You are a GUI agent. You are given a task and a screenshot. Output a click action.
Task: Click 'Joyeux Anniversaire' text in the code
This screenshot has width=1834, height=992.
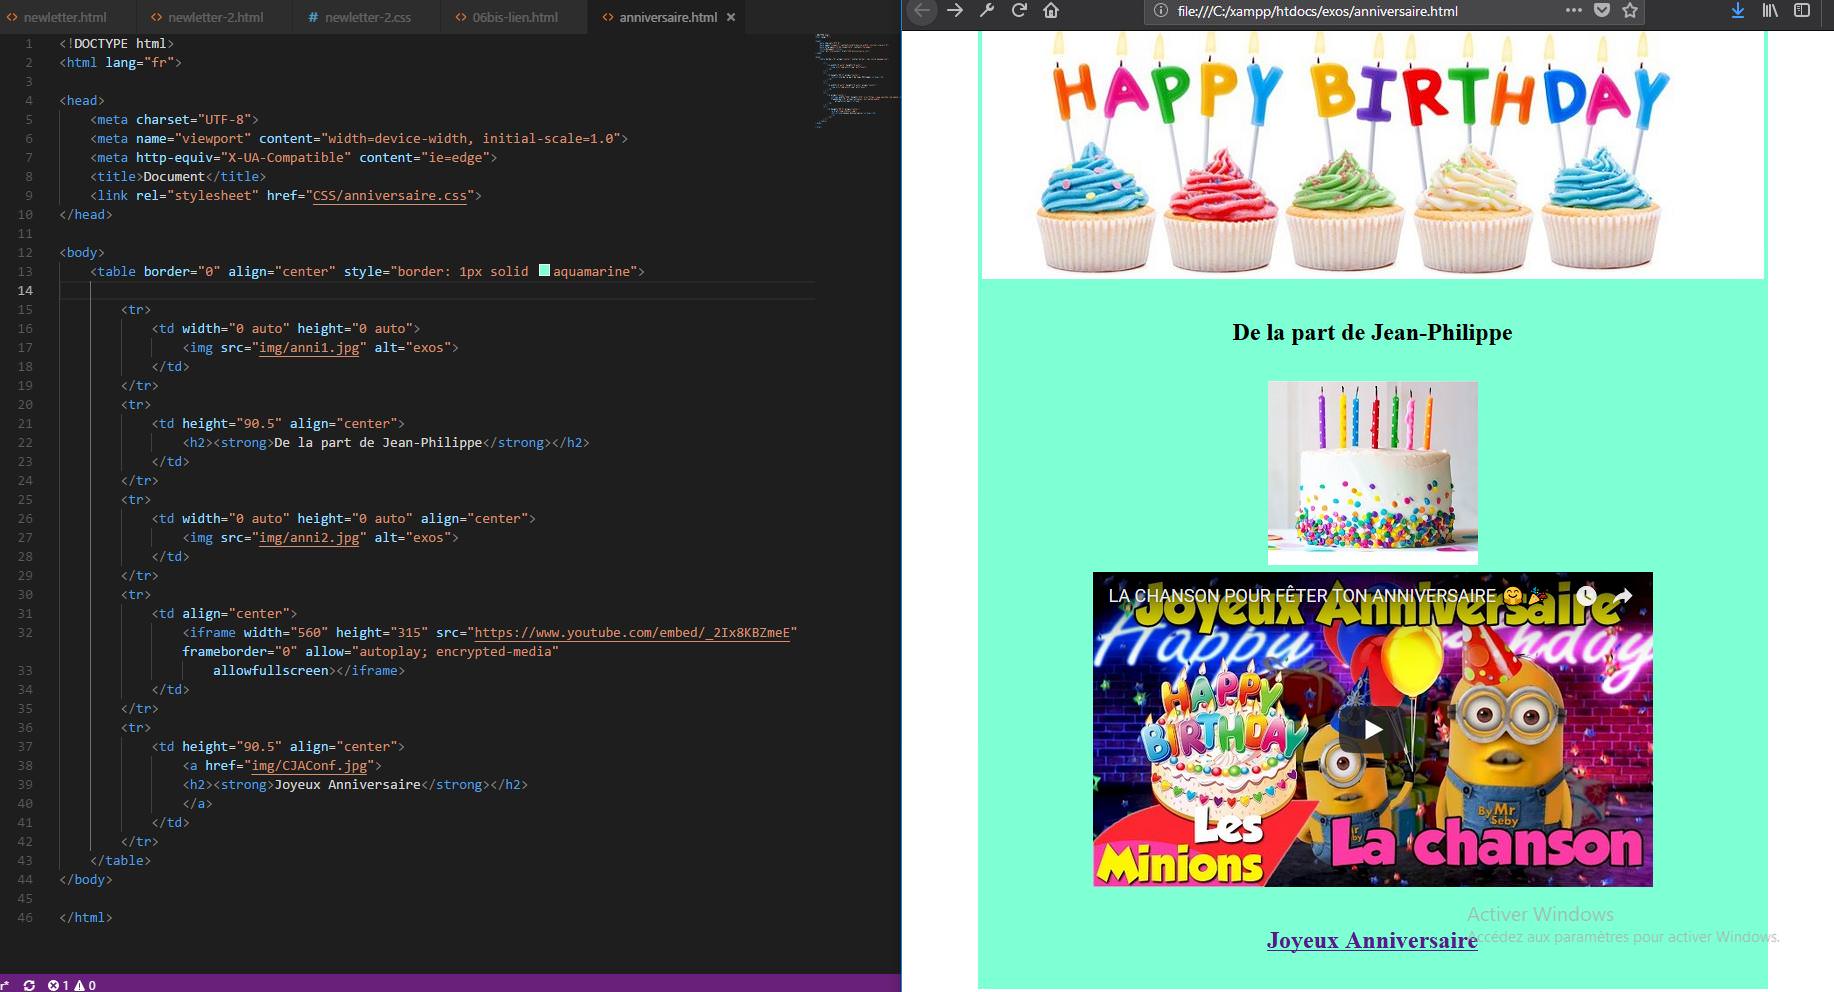(x=347, y=784)
